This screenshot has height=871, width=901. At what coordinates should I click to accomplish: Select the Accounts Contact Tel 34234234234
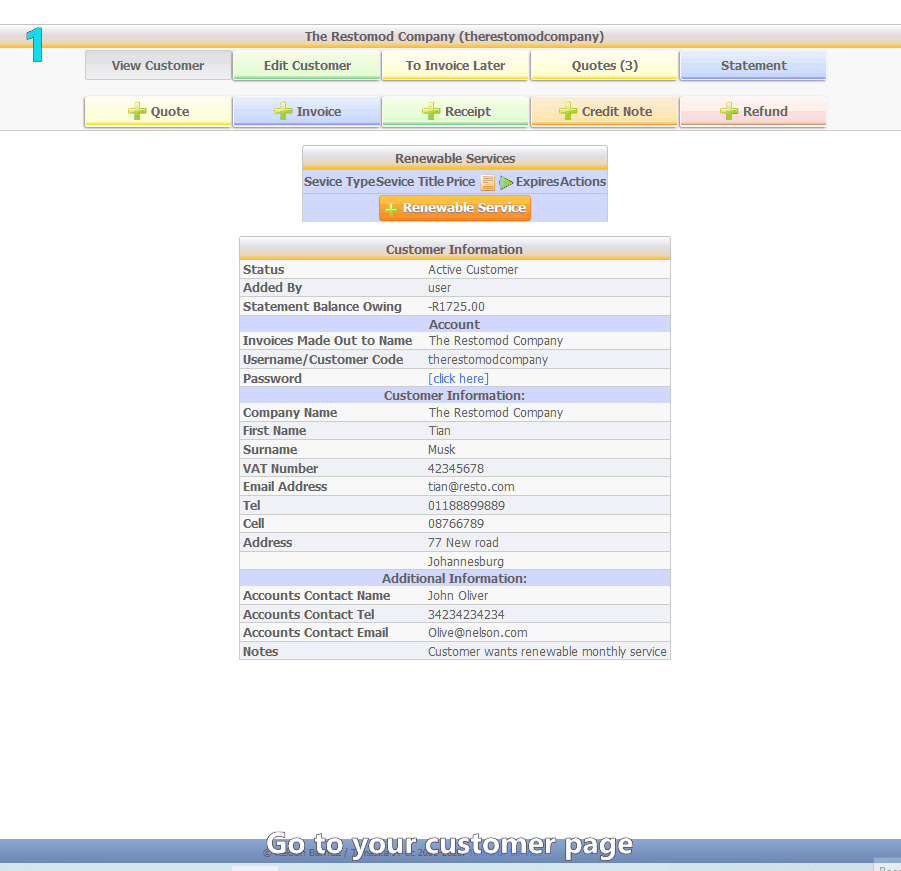pos(466,615)
